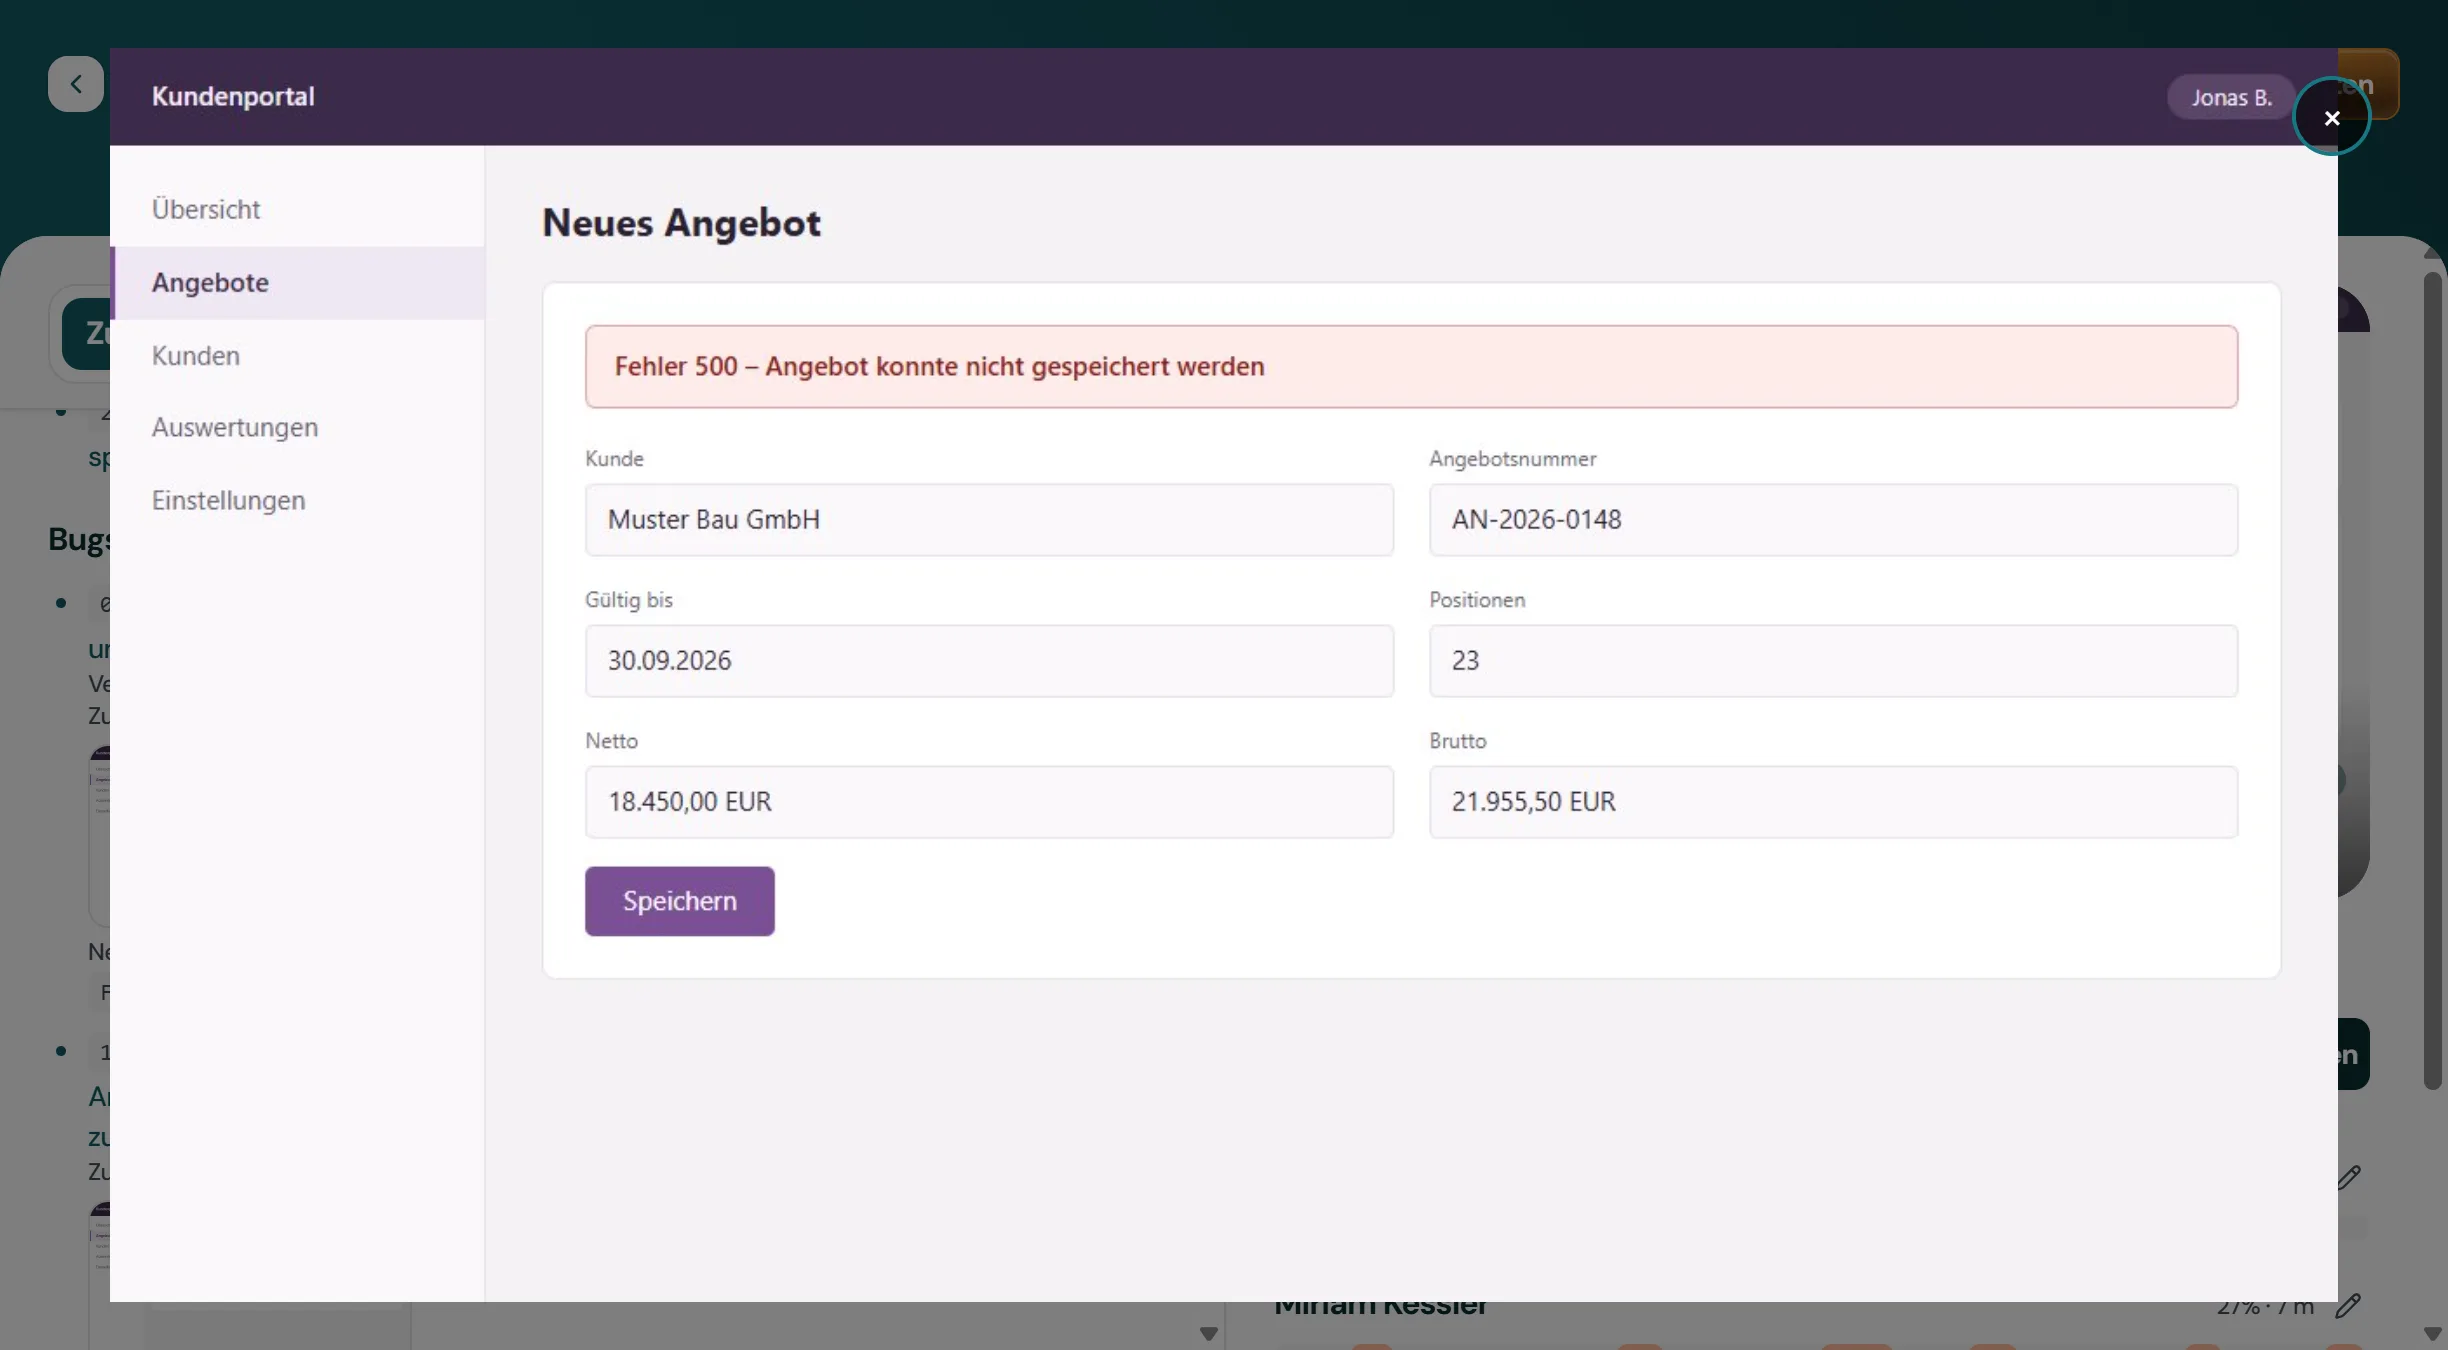The height and width of the screenshot is (1350, 2448).
Task: Click the Brutto amount field
Action: point(1833,802)
